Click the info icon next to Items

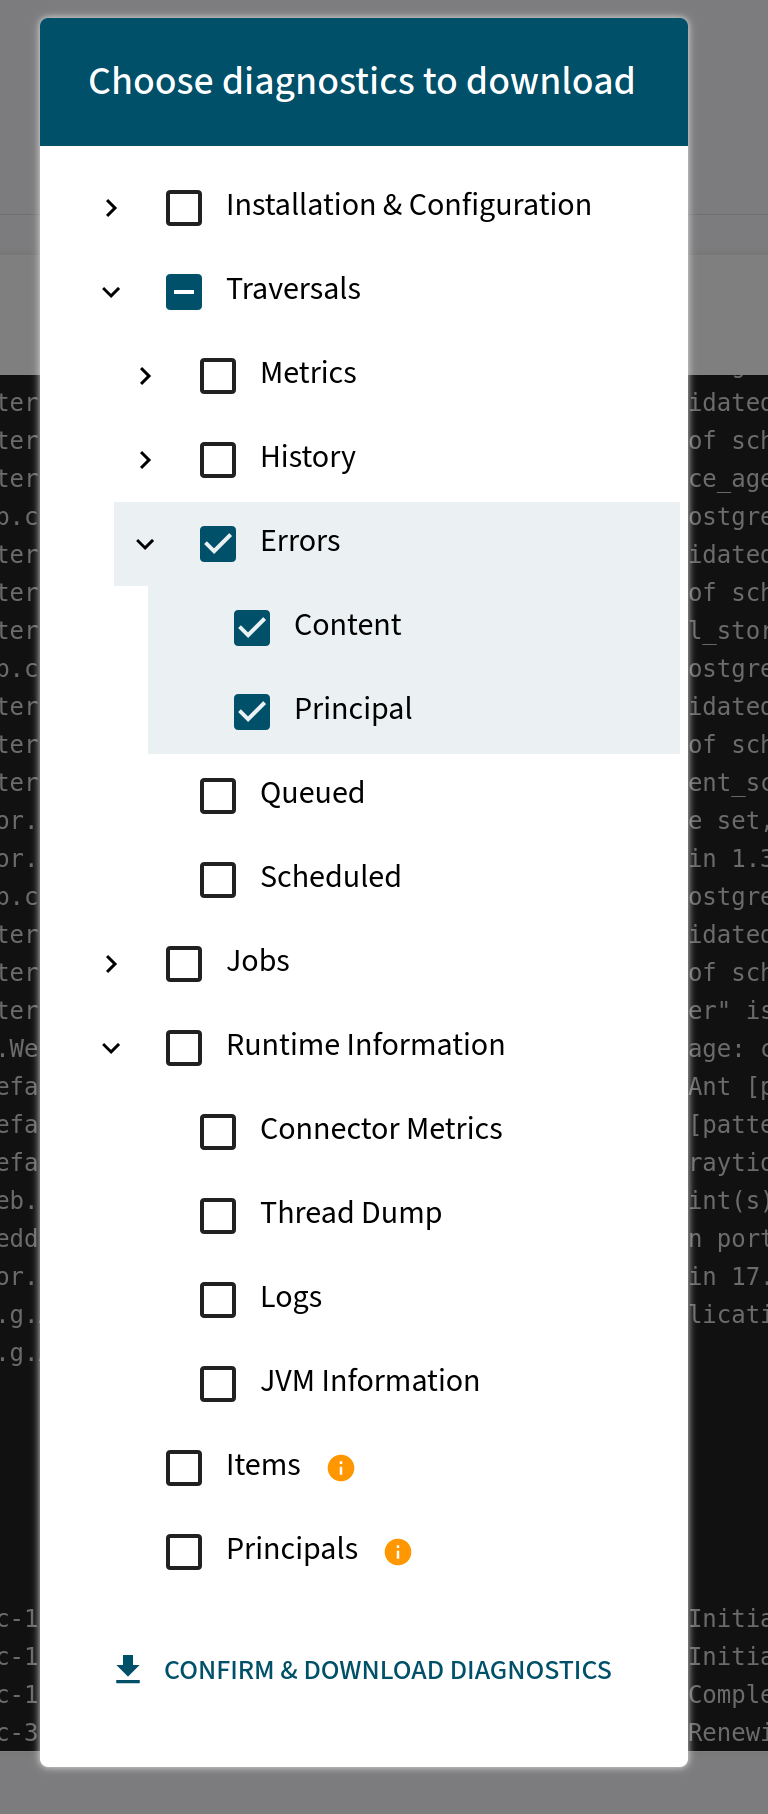(x=340, y=1468)
